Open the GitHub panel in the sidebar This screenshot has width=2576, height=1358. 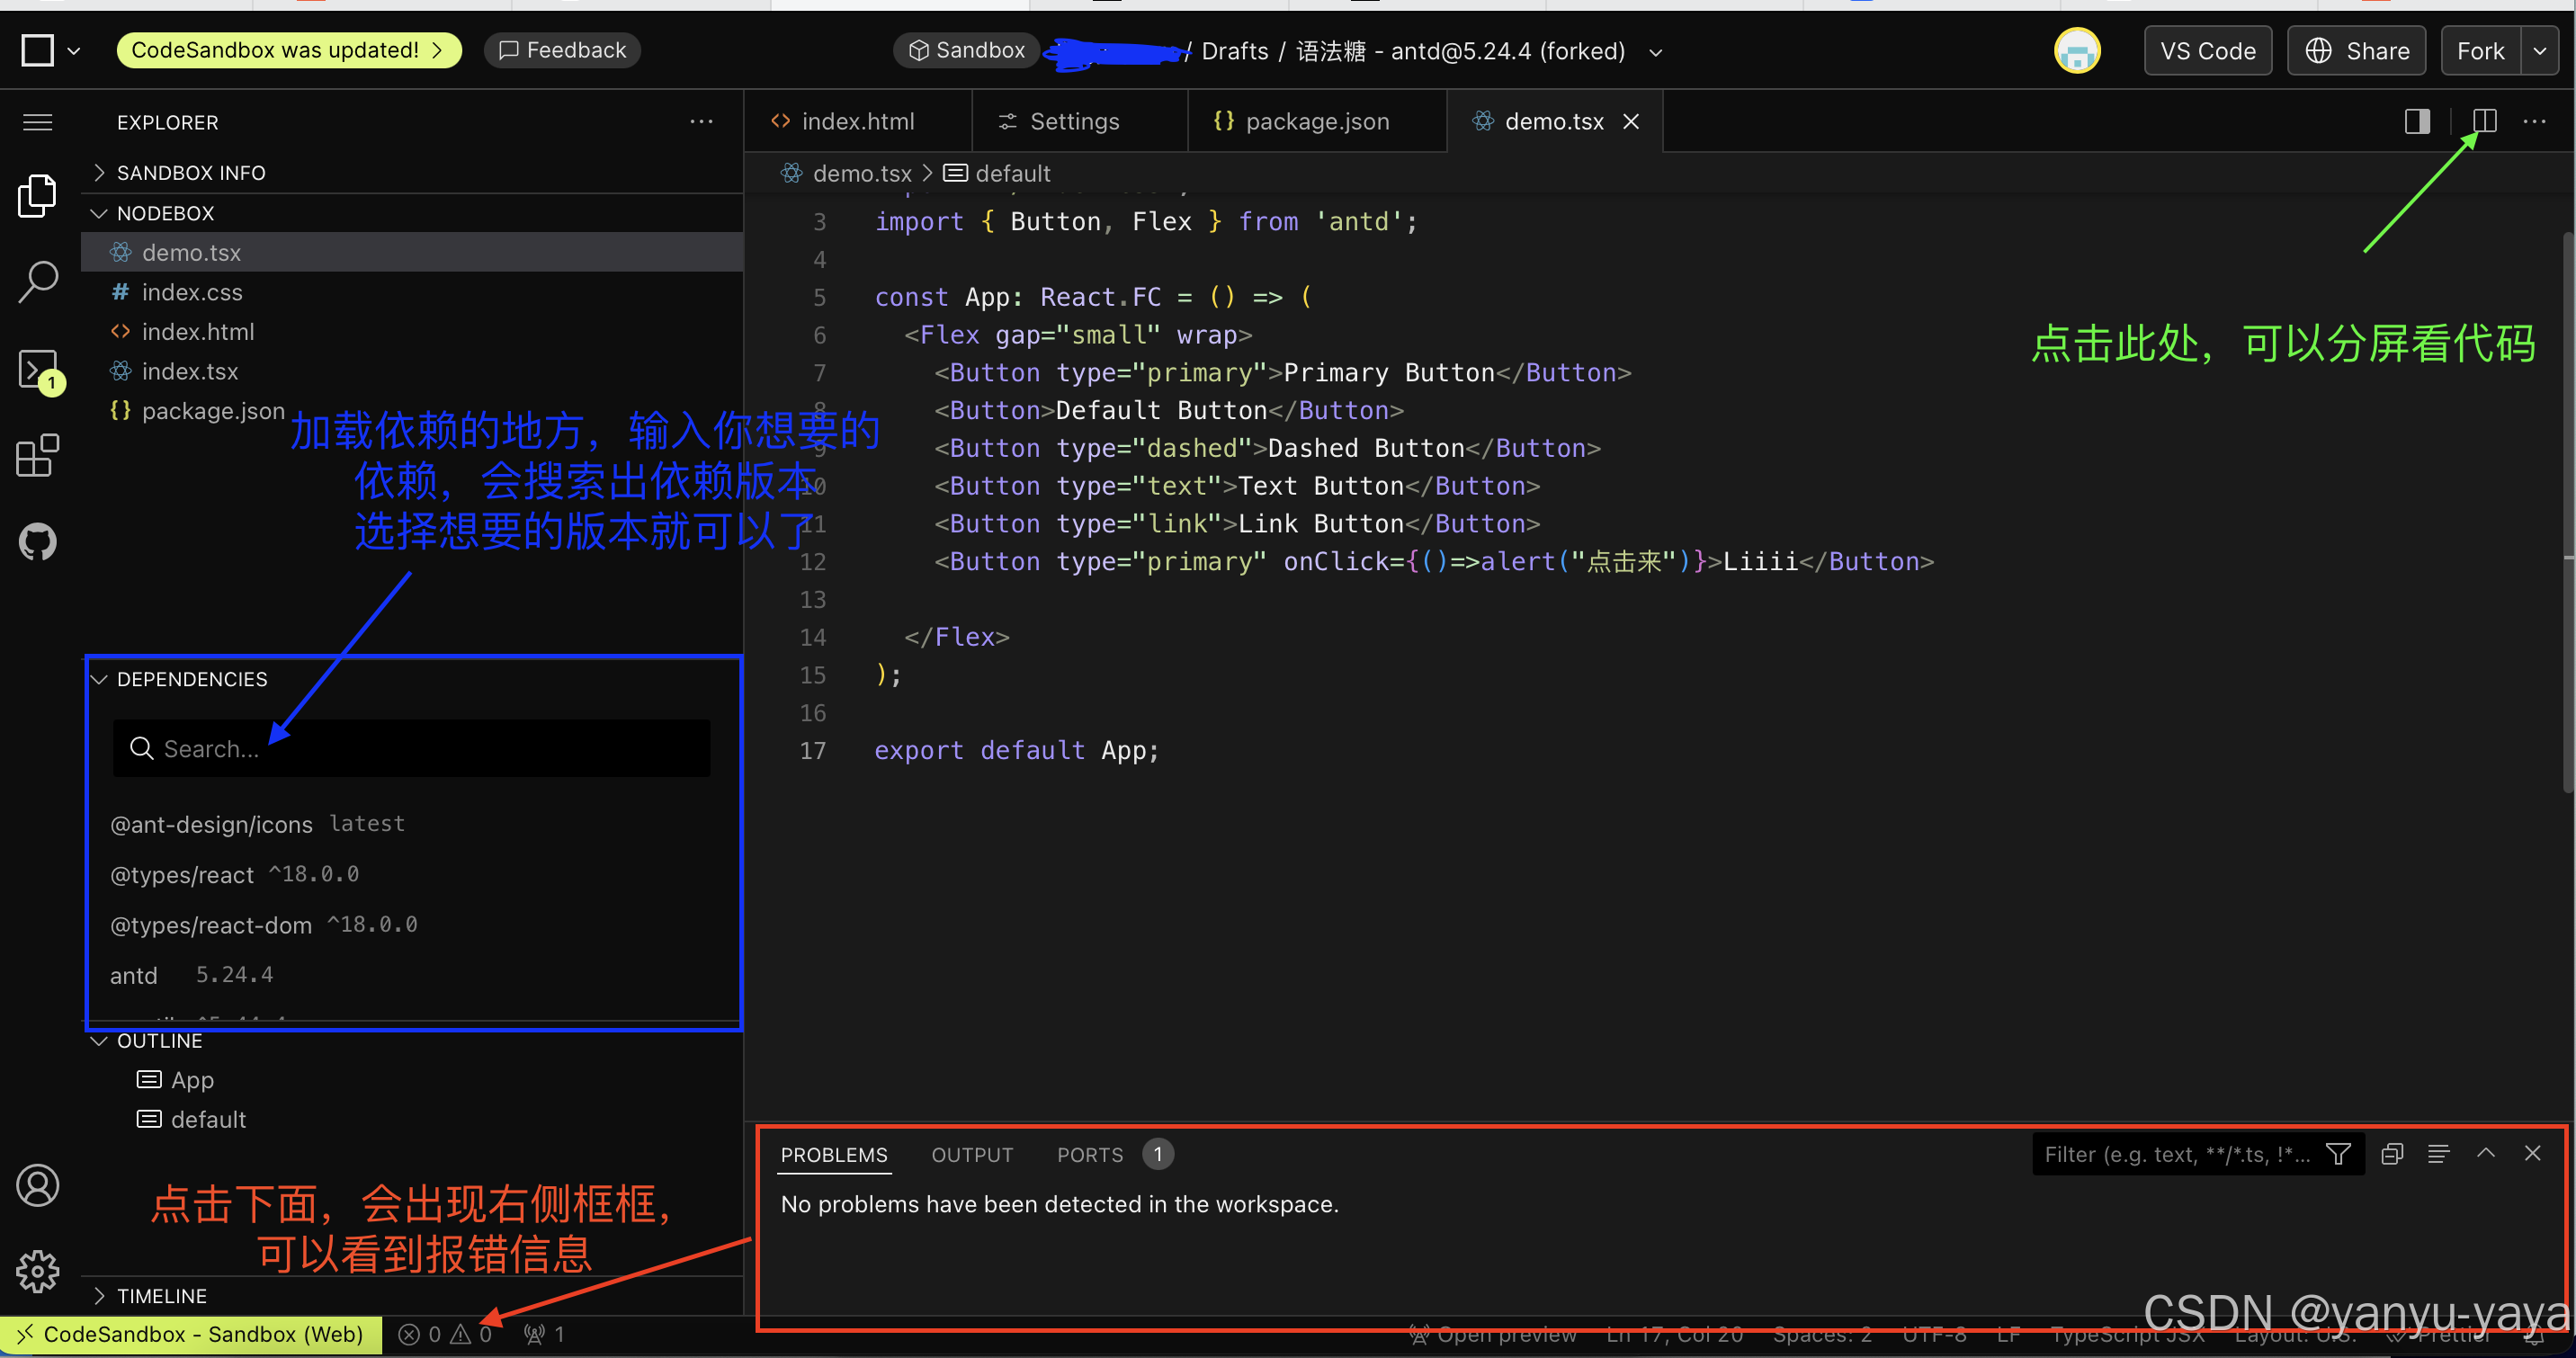click(37, 541)
